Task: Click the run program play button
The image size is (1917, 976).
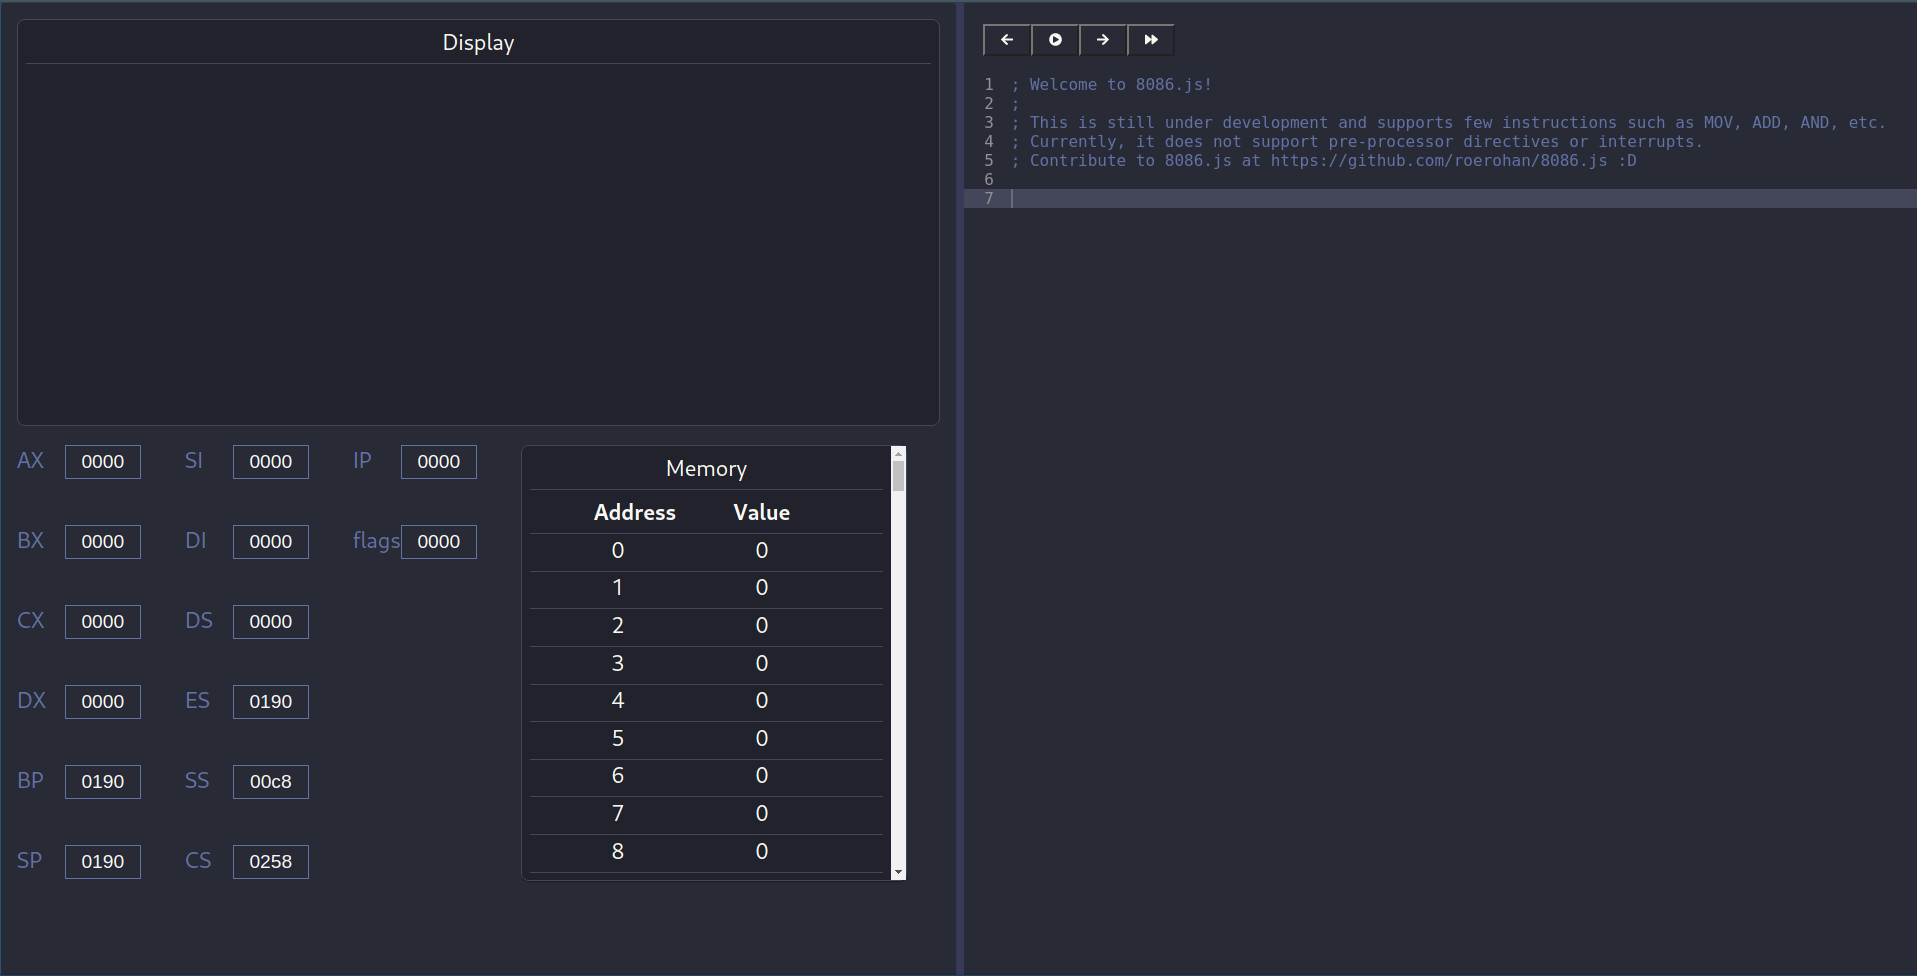Action: [x=1055, y=40]
